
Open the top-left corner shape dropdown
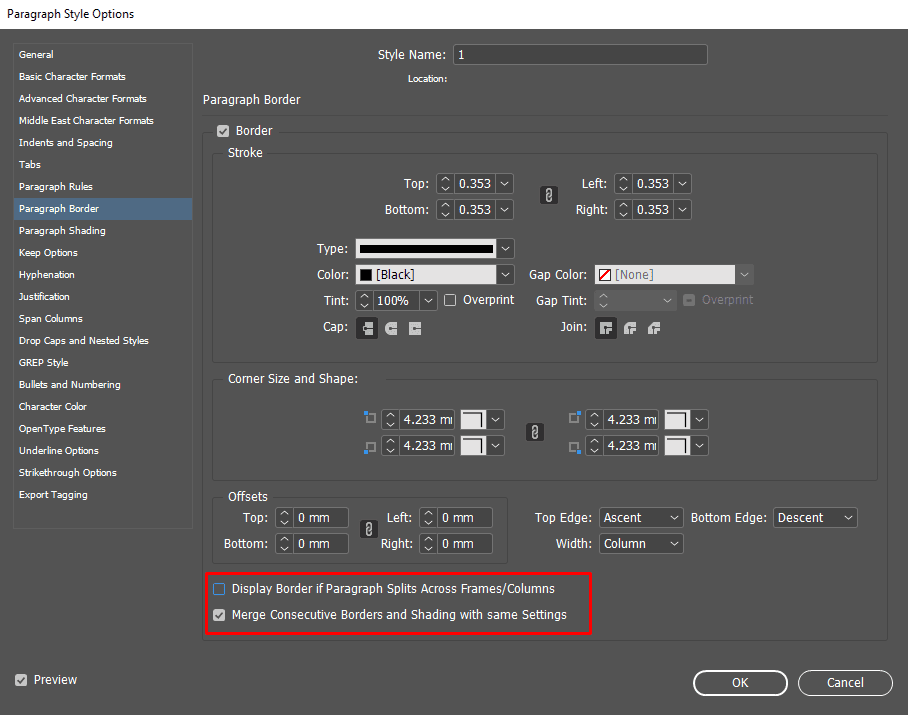[x=496, y=420]
